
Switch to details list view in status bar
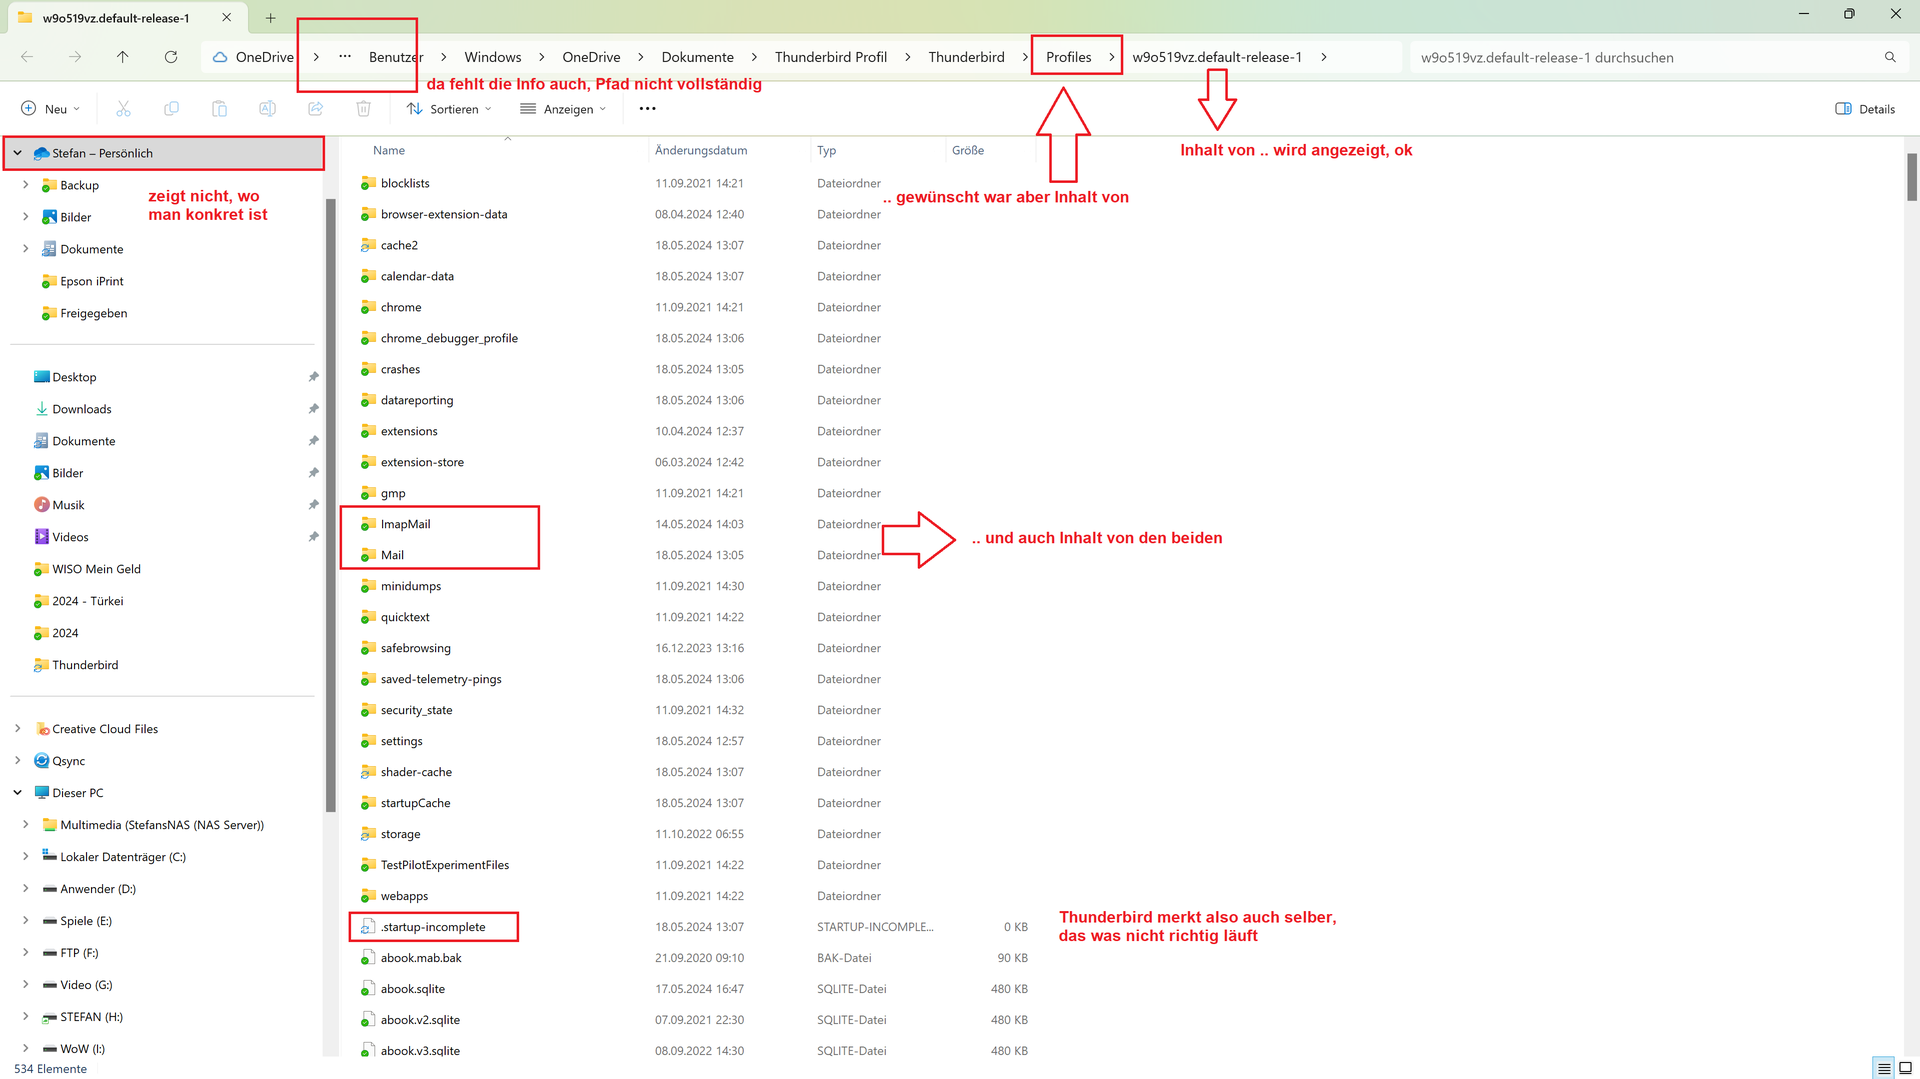[x=1884, y=1068]
